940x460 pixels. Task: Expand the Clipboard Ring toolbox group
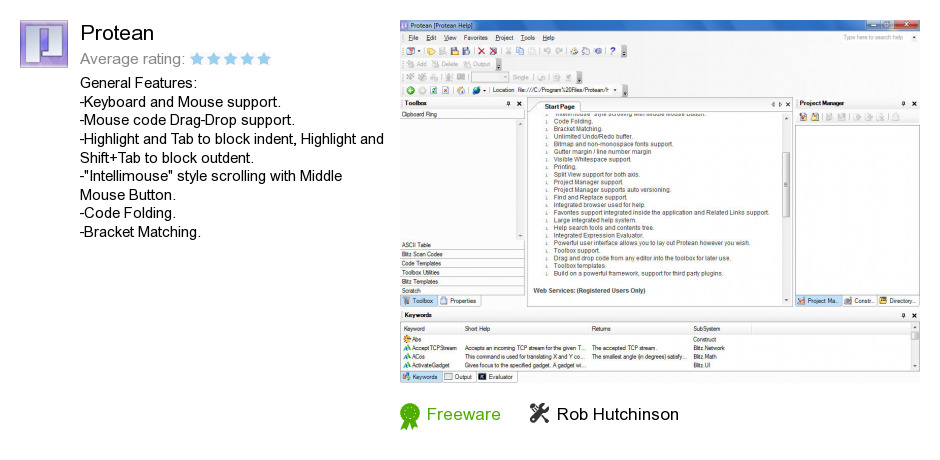point(462,114)
